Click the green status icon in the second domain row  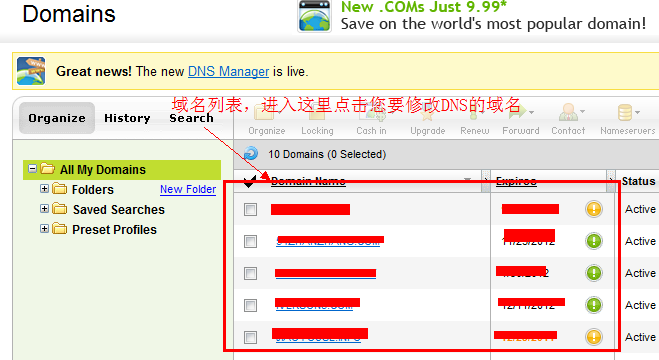593,241
